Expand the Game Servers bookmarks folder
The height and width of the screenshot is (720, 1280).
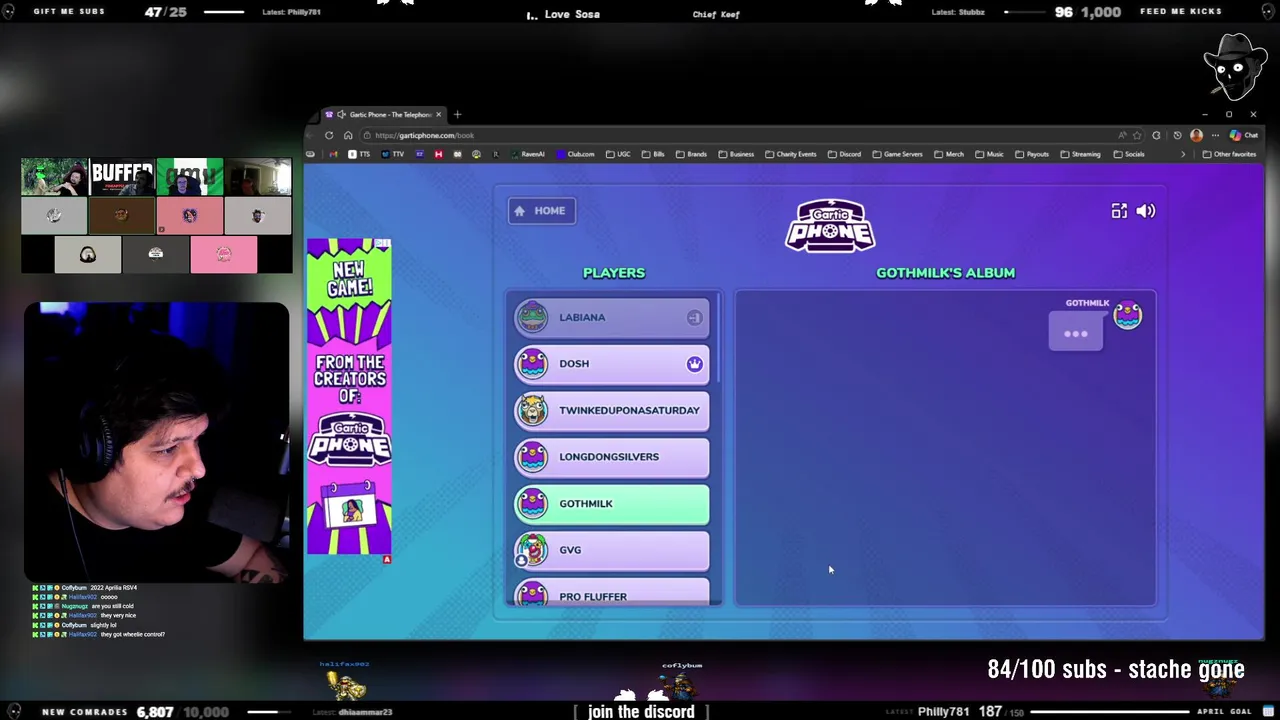click(897, 154)
